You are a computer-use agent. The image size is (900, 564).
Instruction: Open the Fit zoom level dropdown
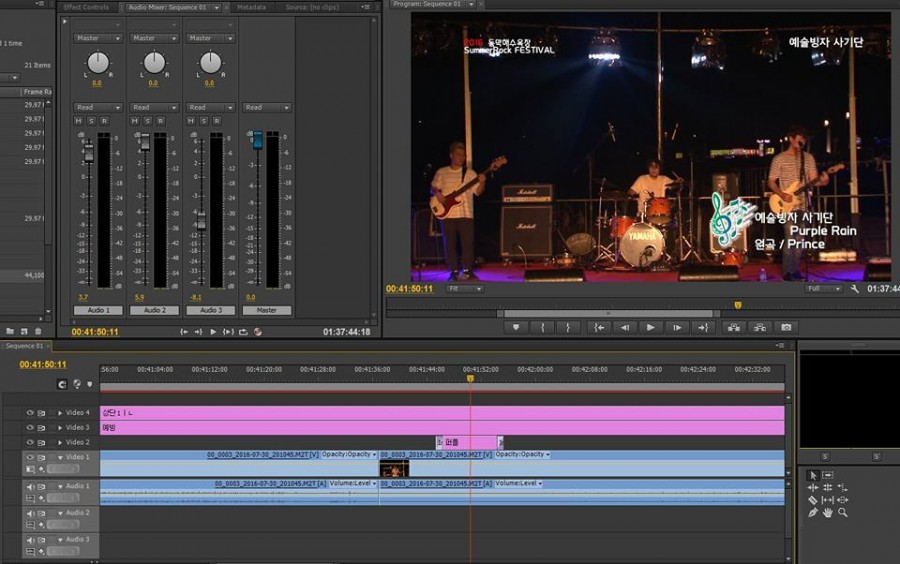[465, 289]
